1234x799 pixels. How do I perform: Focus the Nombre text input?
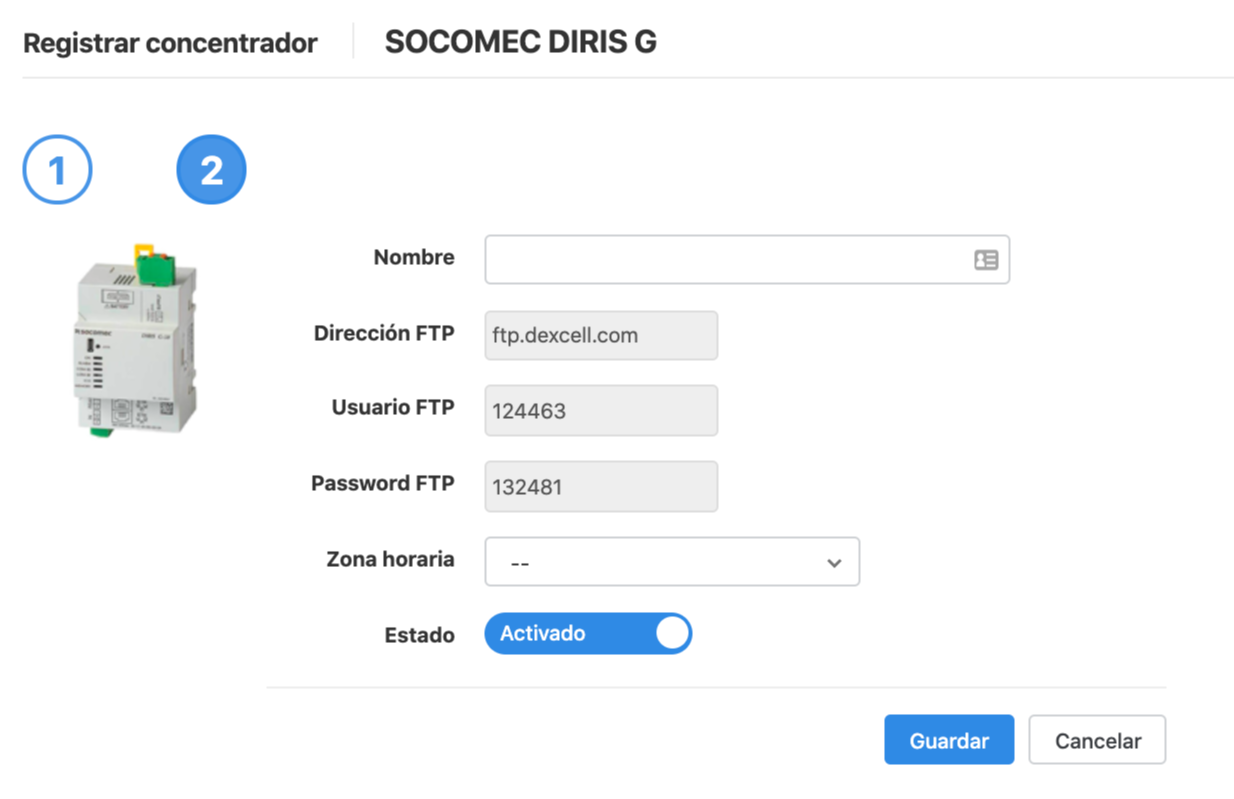pyautogui.click(x=747, y=260)
